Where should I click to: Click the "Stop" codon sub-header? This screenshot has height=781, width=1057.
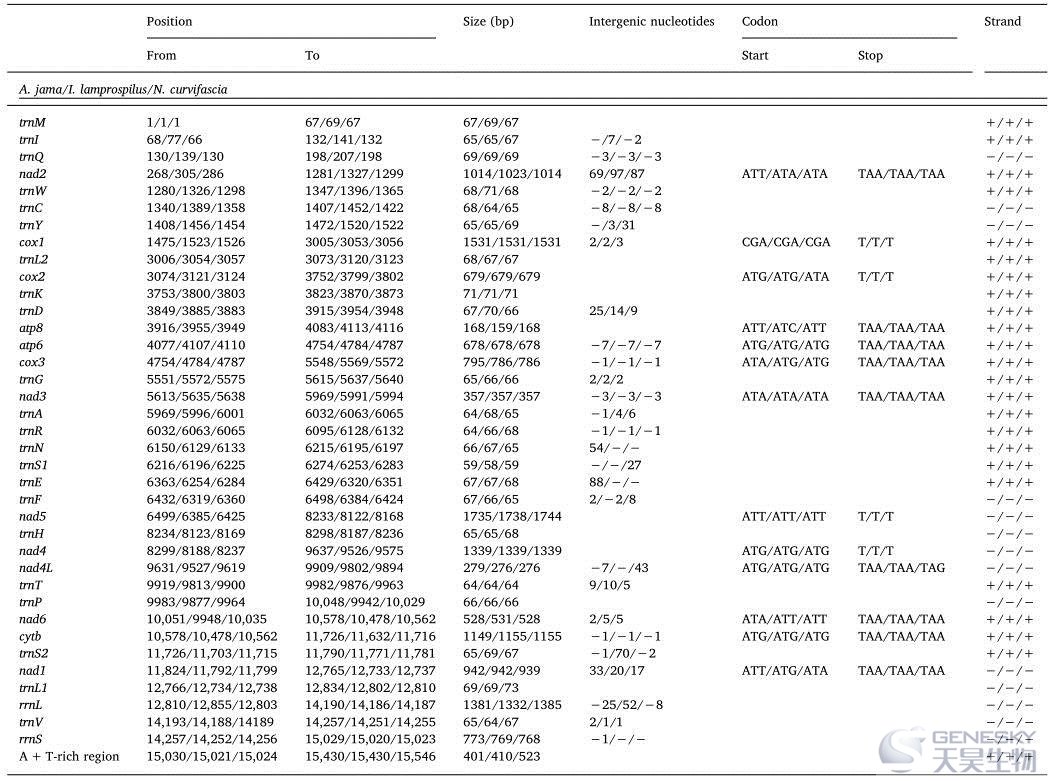point(870,56)
